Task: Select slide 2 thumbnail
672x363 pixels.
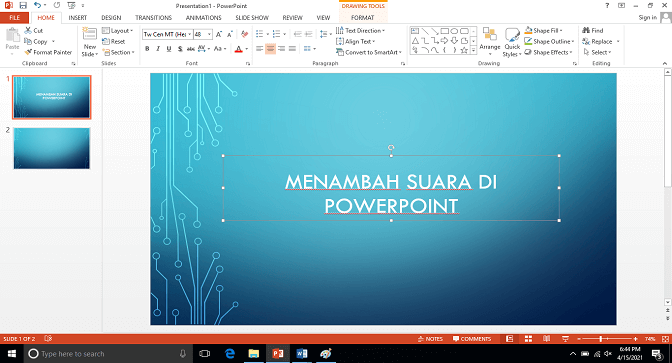Action: 52,148
